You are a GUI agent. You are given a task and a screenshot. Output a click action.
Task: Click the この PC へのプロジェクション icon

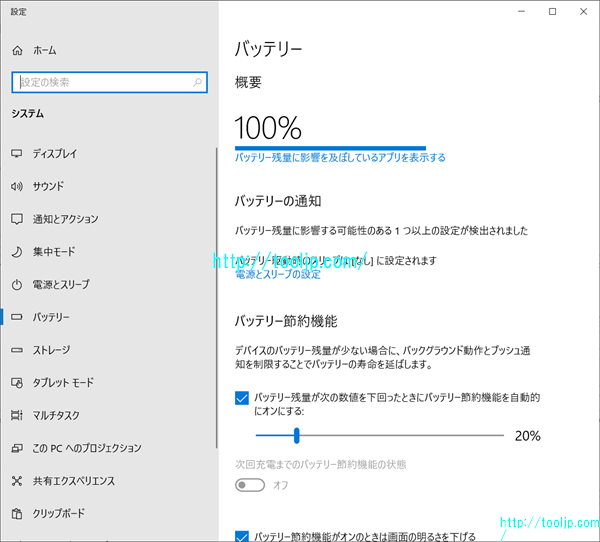[x=17, y=448]
